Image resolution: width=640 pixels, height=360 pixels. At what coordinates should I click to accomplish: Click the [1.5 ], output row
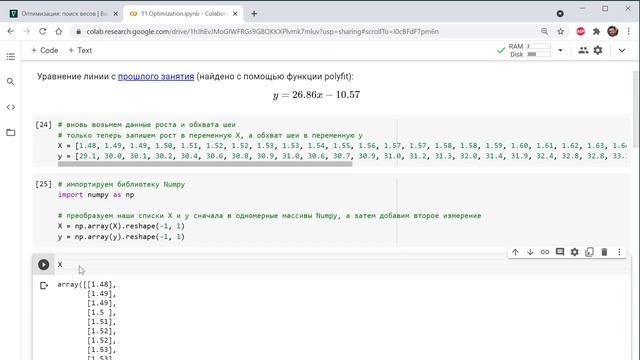click(x=101, y=313)
